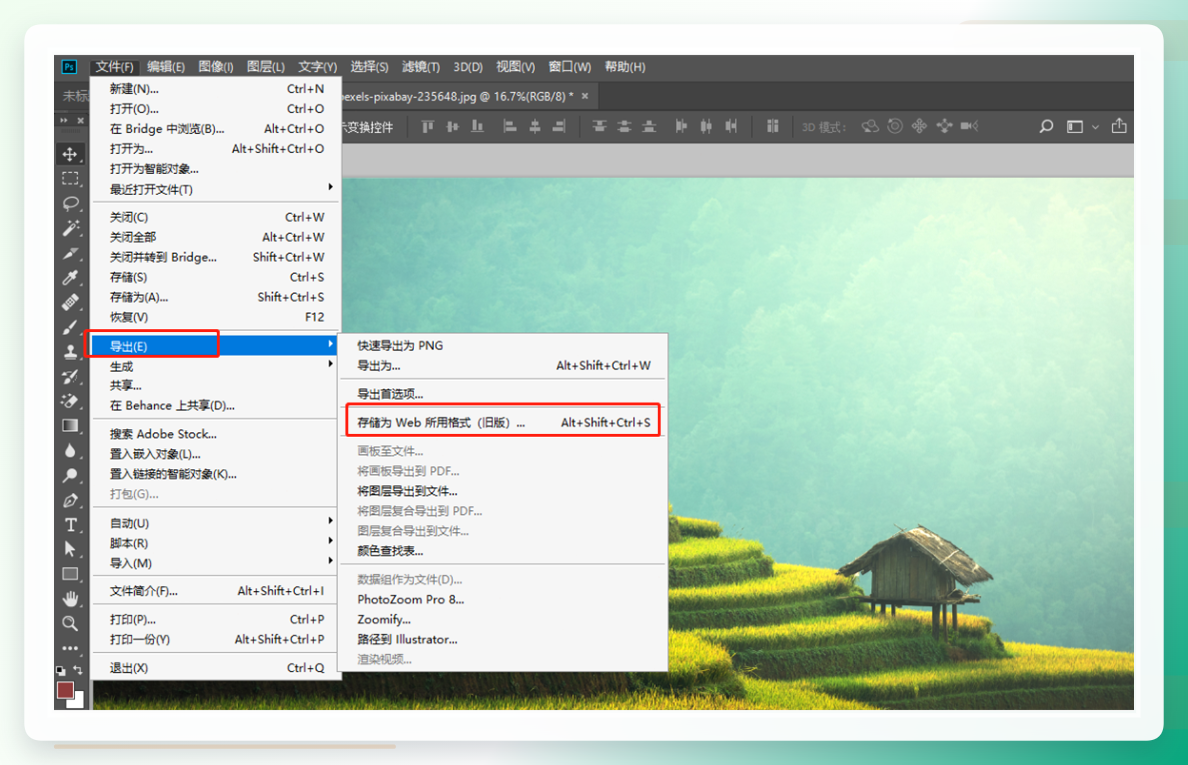
Task: Expand the 导入(M) submenu
Action: (x=215, y=564)
